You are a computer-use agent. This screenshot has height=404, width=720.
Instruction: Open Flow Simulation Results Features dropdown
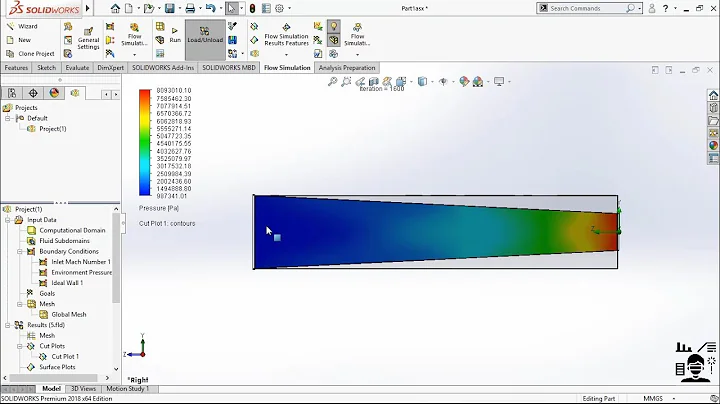tap(286, 55)
